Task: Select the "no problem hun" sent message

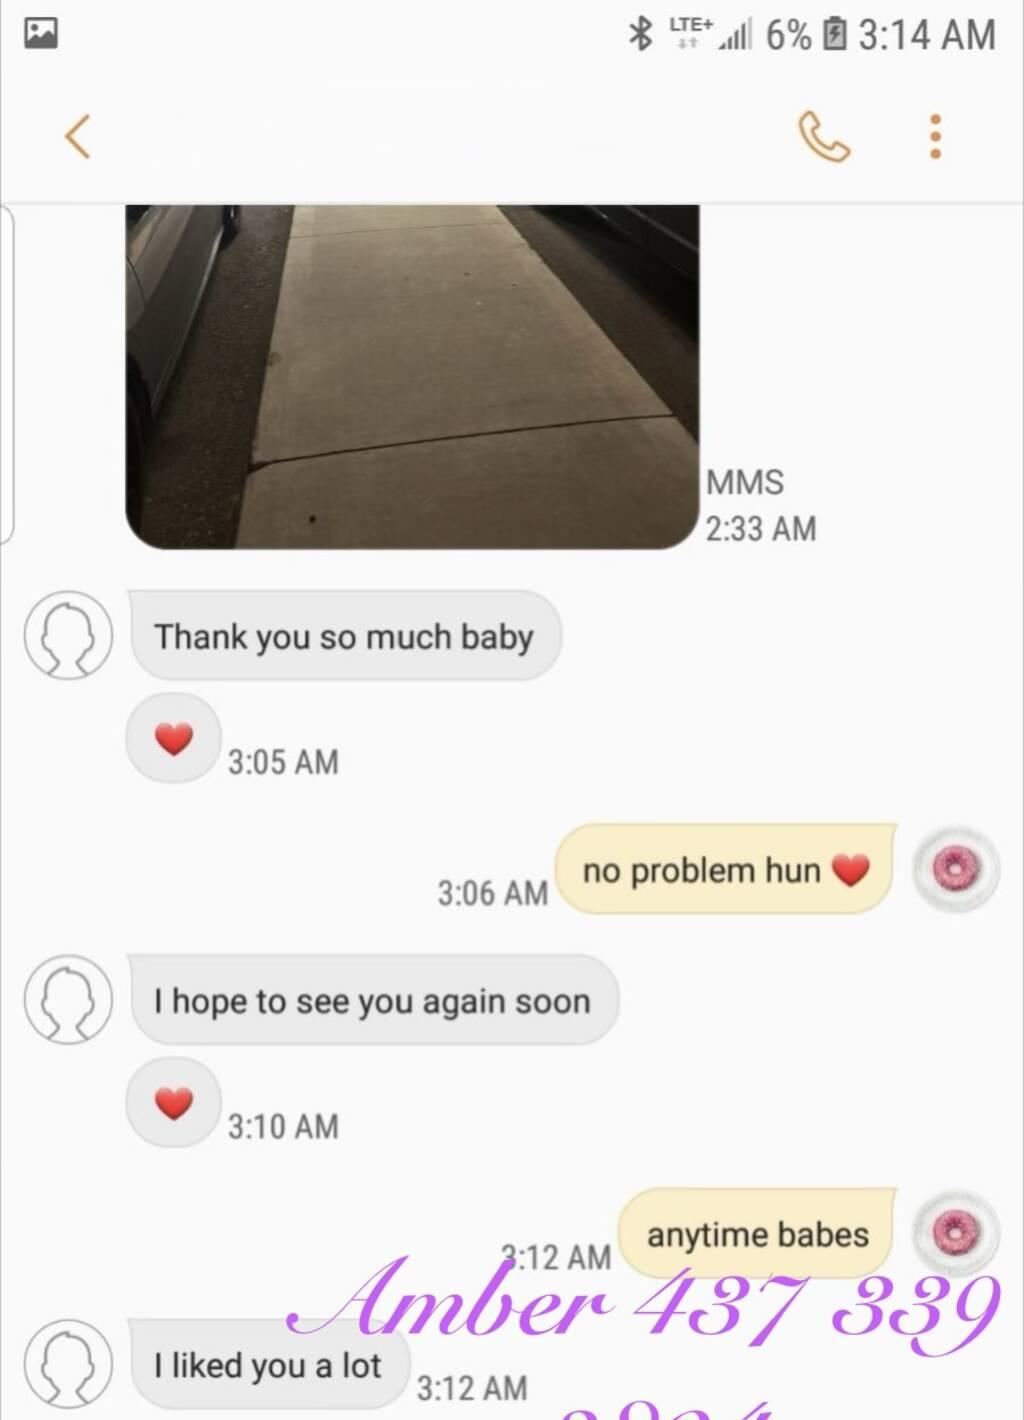Action: point(726,870)
